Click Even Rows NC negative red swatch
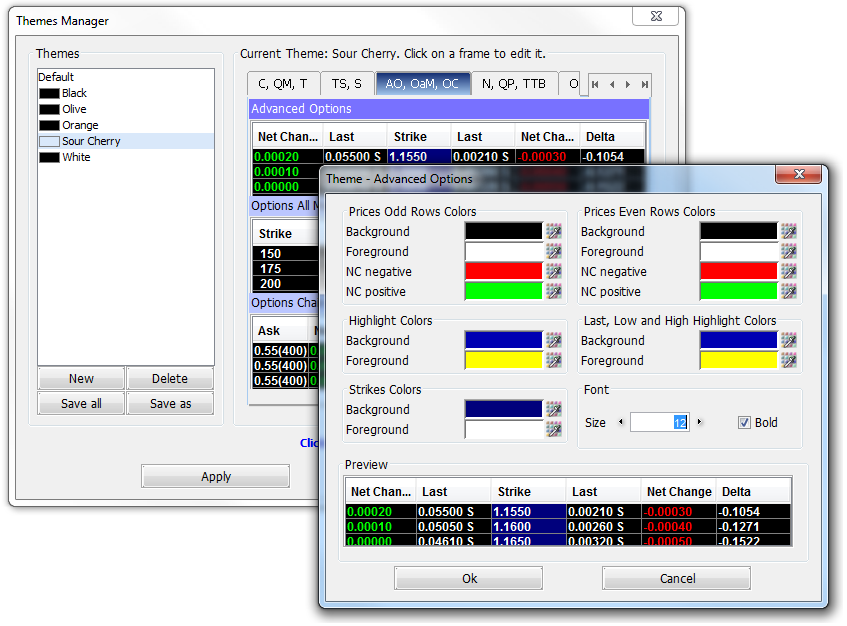The width and height of the screenshot is (847, 626). 738,271
